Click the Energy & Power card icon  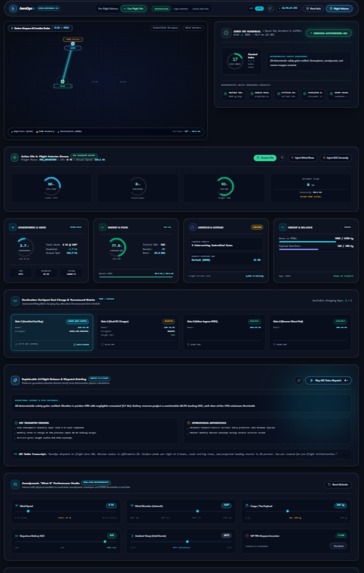click(x=103, y=227)
